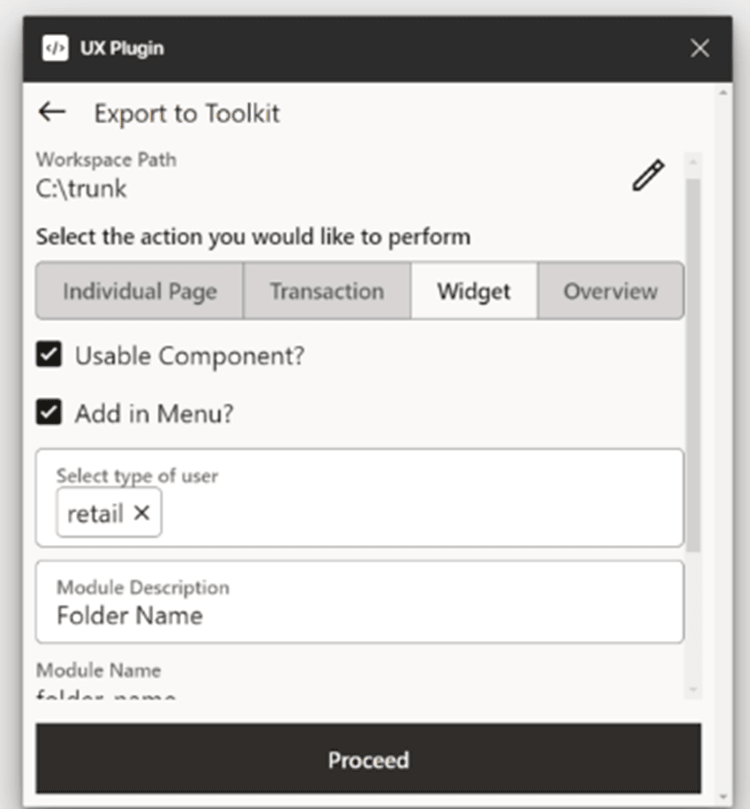Click the scroll up arrow at top right
The width and height of the screenshot is (750, 809).
tap(722, 93)
